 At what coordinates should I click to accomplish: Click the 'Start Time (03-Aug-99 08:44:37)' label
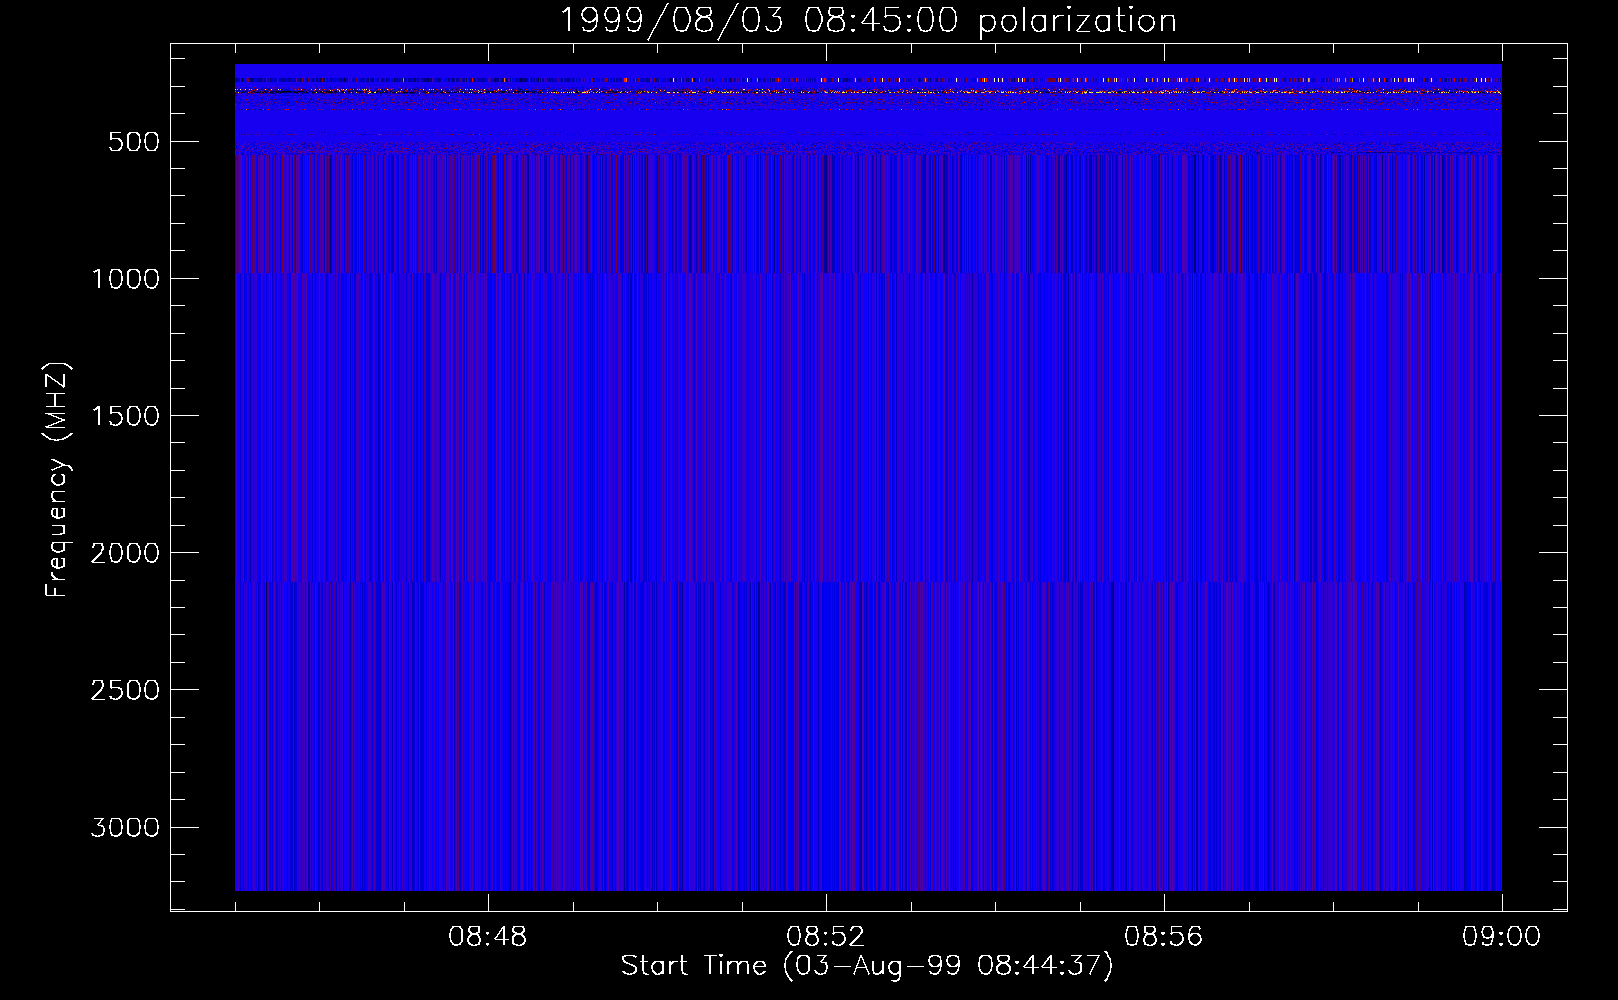[867, 966]
